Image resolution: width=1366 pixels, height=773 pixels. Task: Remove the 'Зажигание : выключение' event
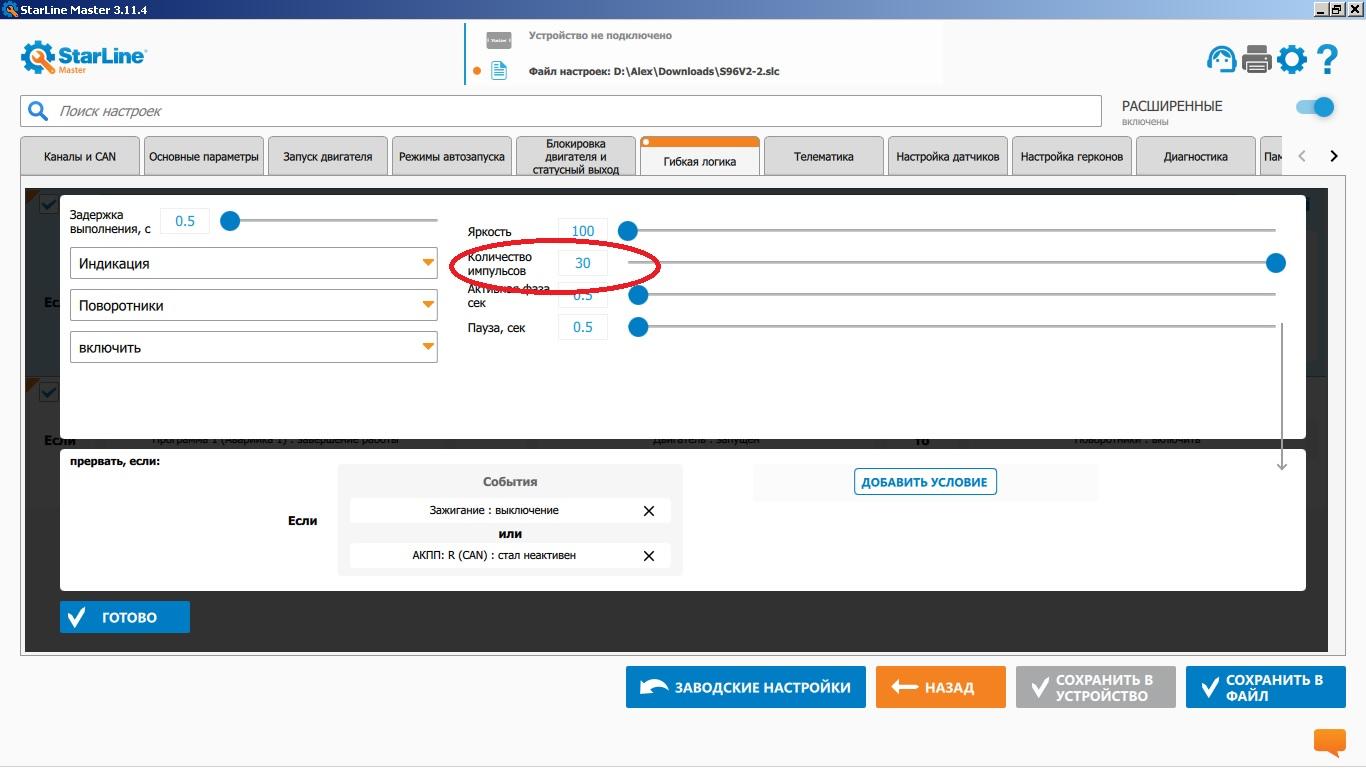[649, 511]
